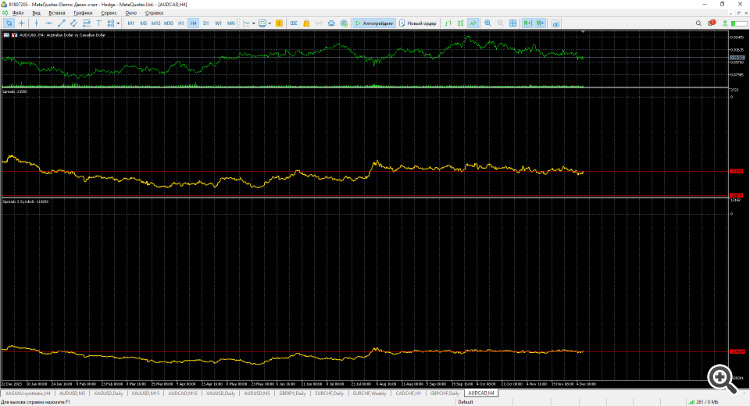Select the Fibonacci retracement tool
The height and width of the screenshot is (406, 750).
click(86, 23)
